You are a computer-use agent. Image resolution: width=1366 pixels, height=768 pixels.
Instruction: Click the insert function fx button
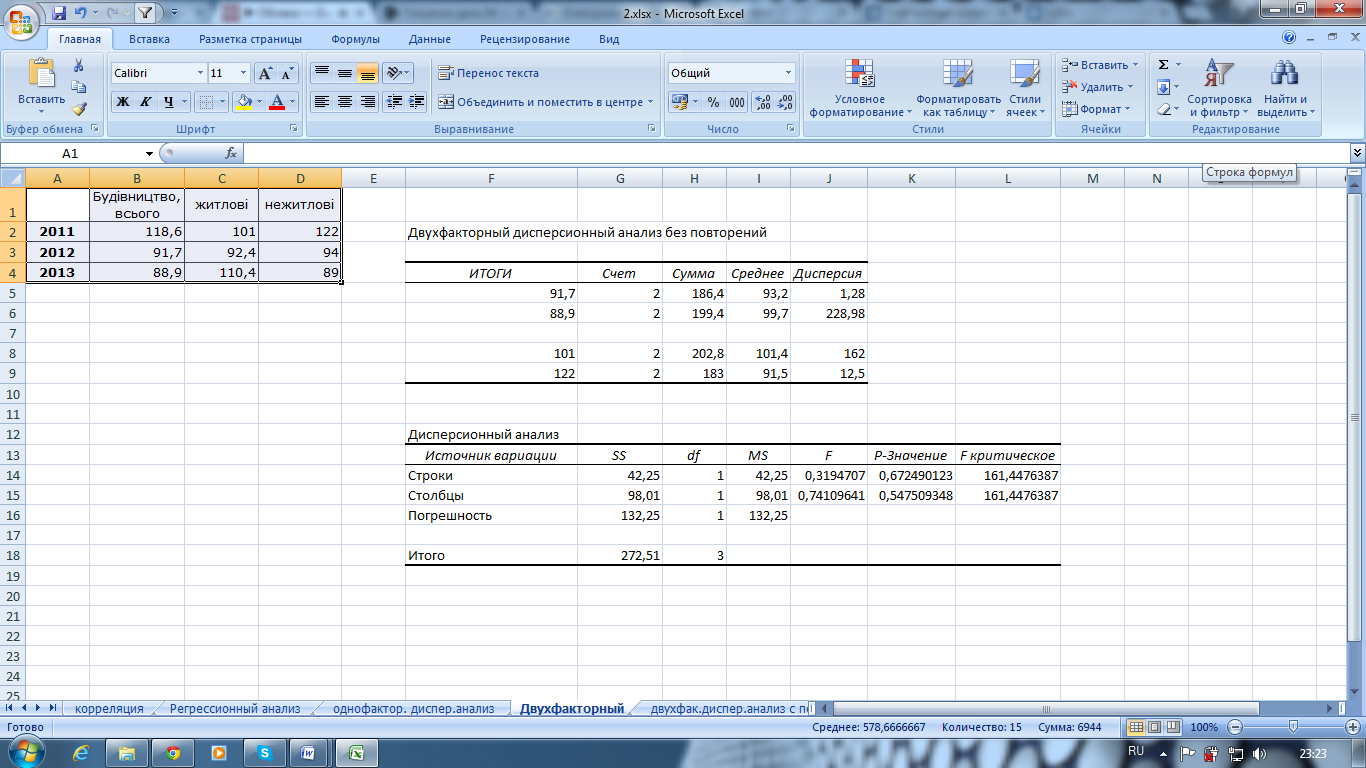[231, 153]
